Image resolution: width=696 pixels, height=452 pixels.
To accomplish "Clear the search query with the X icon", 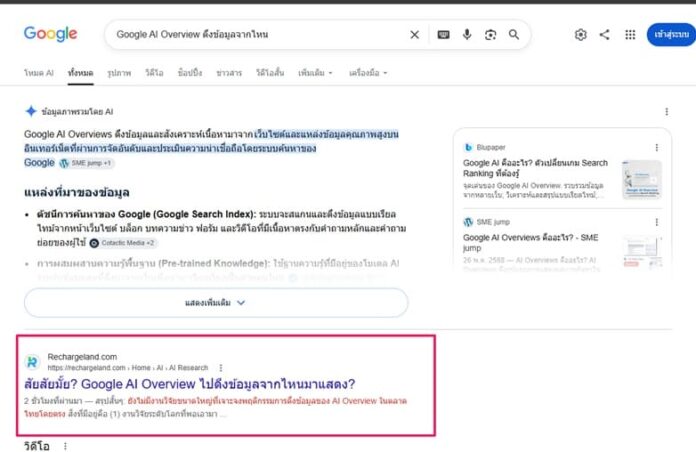I will pos(415,35).
